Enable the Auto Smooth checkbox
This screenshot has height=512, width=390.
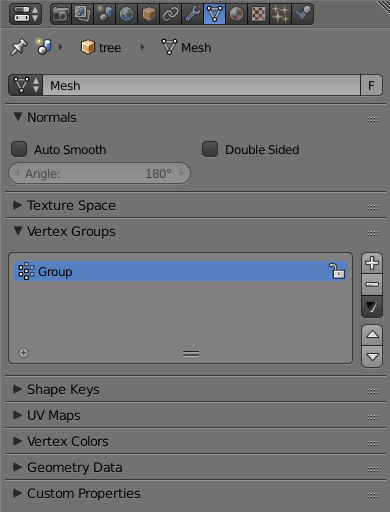coord(19,149)
